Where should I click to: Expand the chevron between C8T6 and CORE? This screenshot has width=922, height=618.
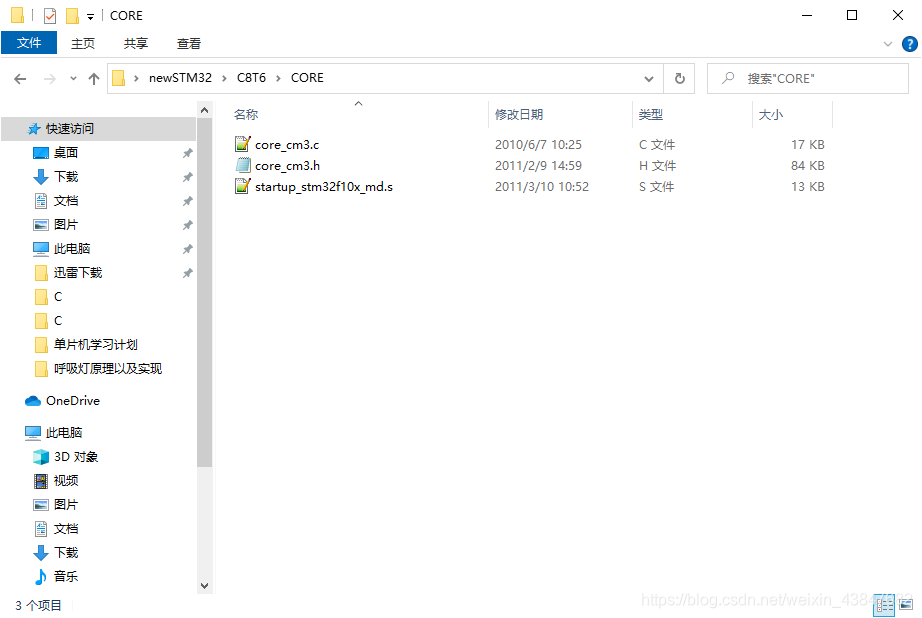point(278,79)
